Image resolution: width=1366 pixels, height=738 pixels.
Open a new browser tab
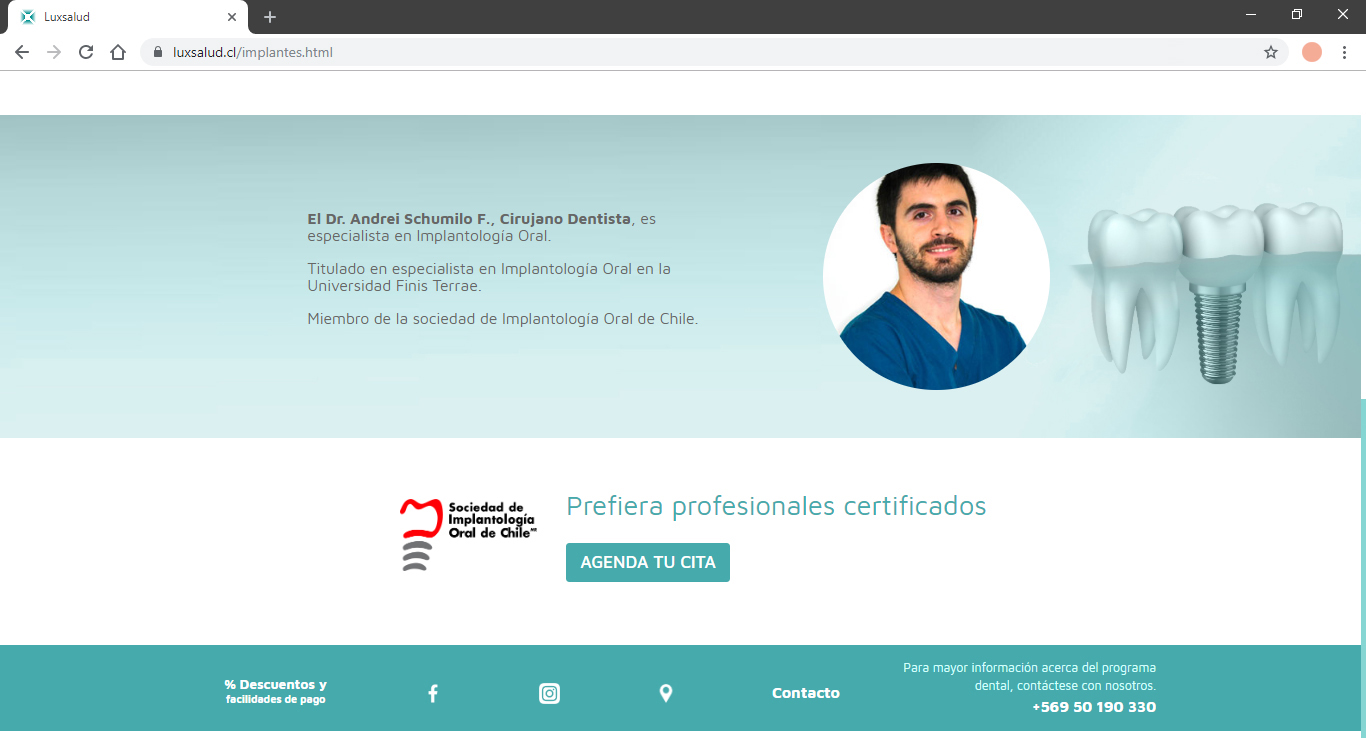point(270,17)
